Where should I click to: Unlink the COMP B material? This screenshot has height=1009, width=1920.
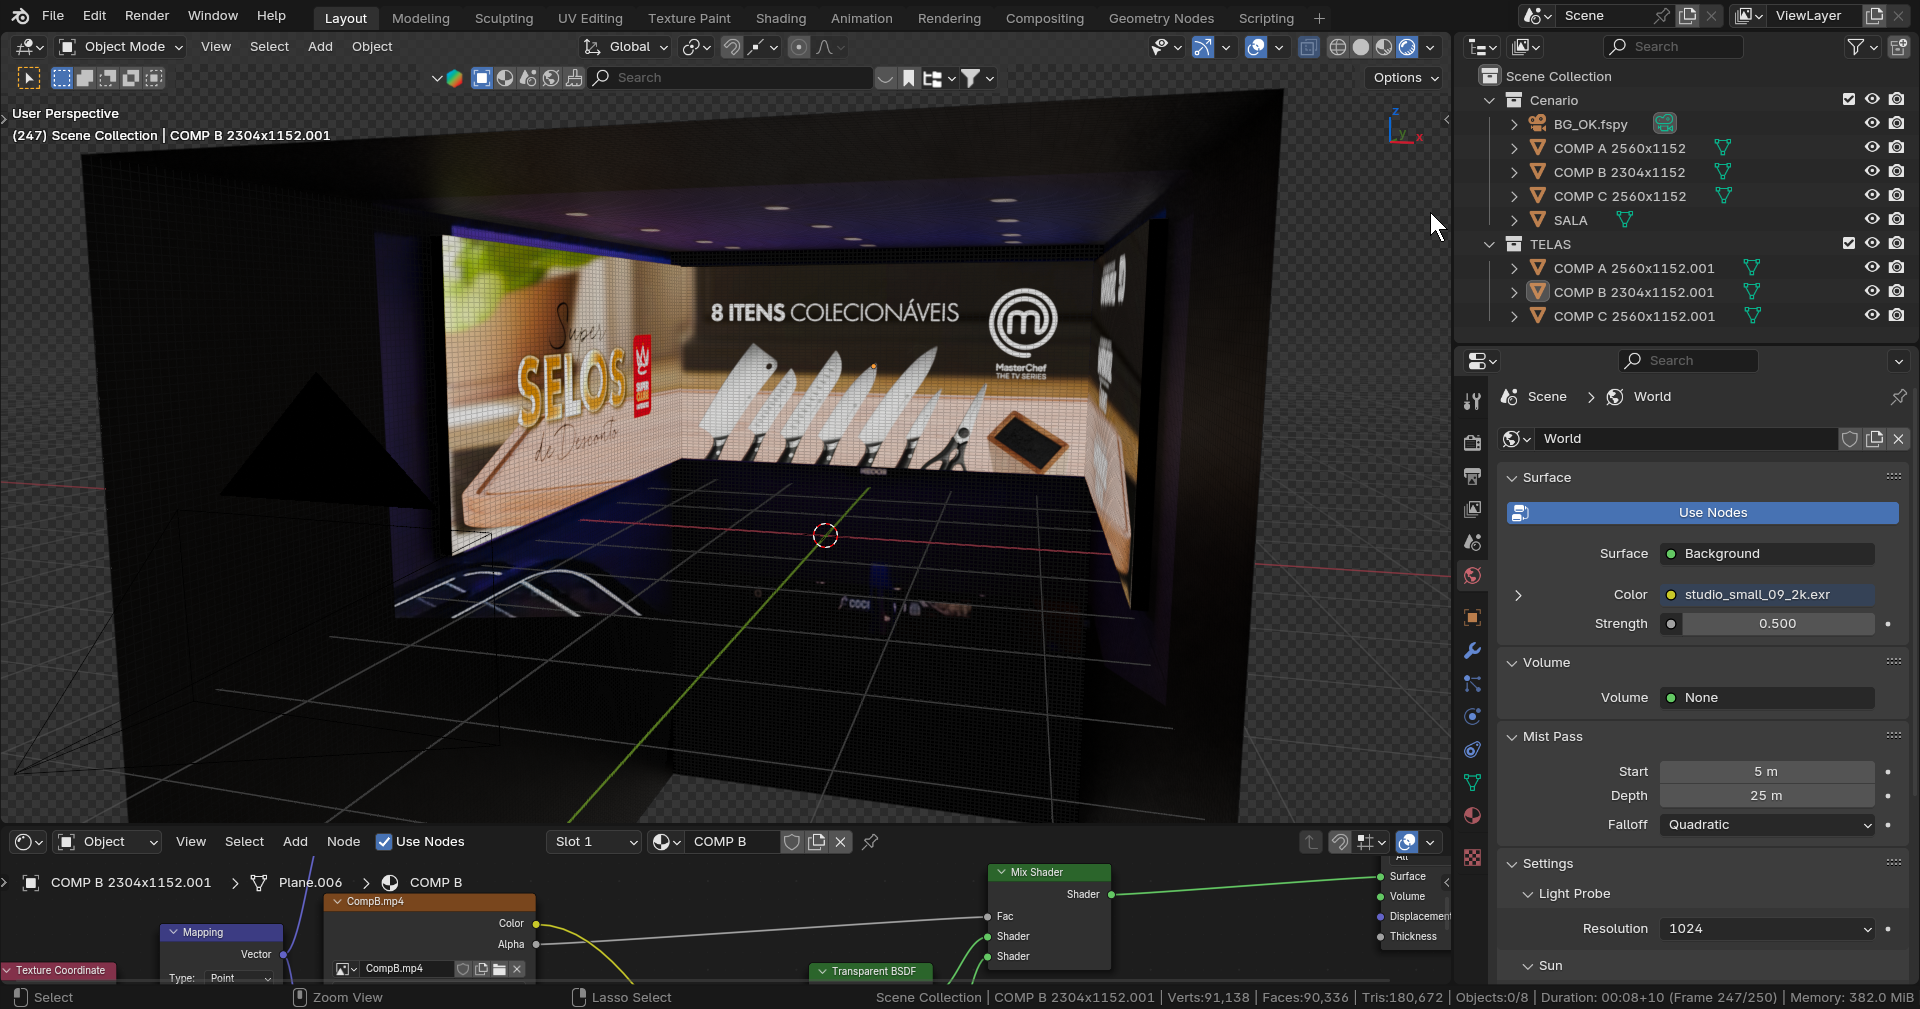[841, 842]
